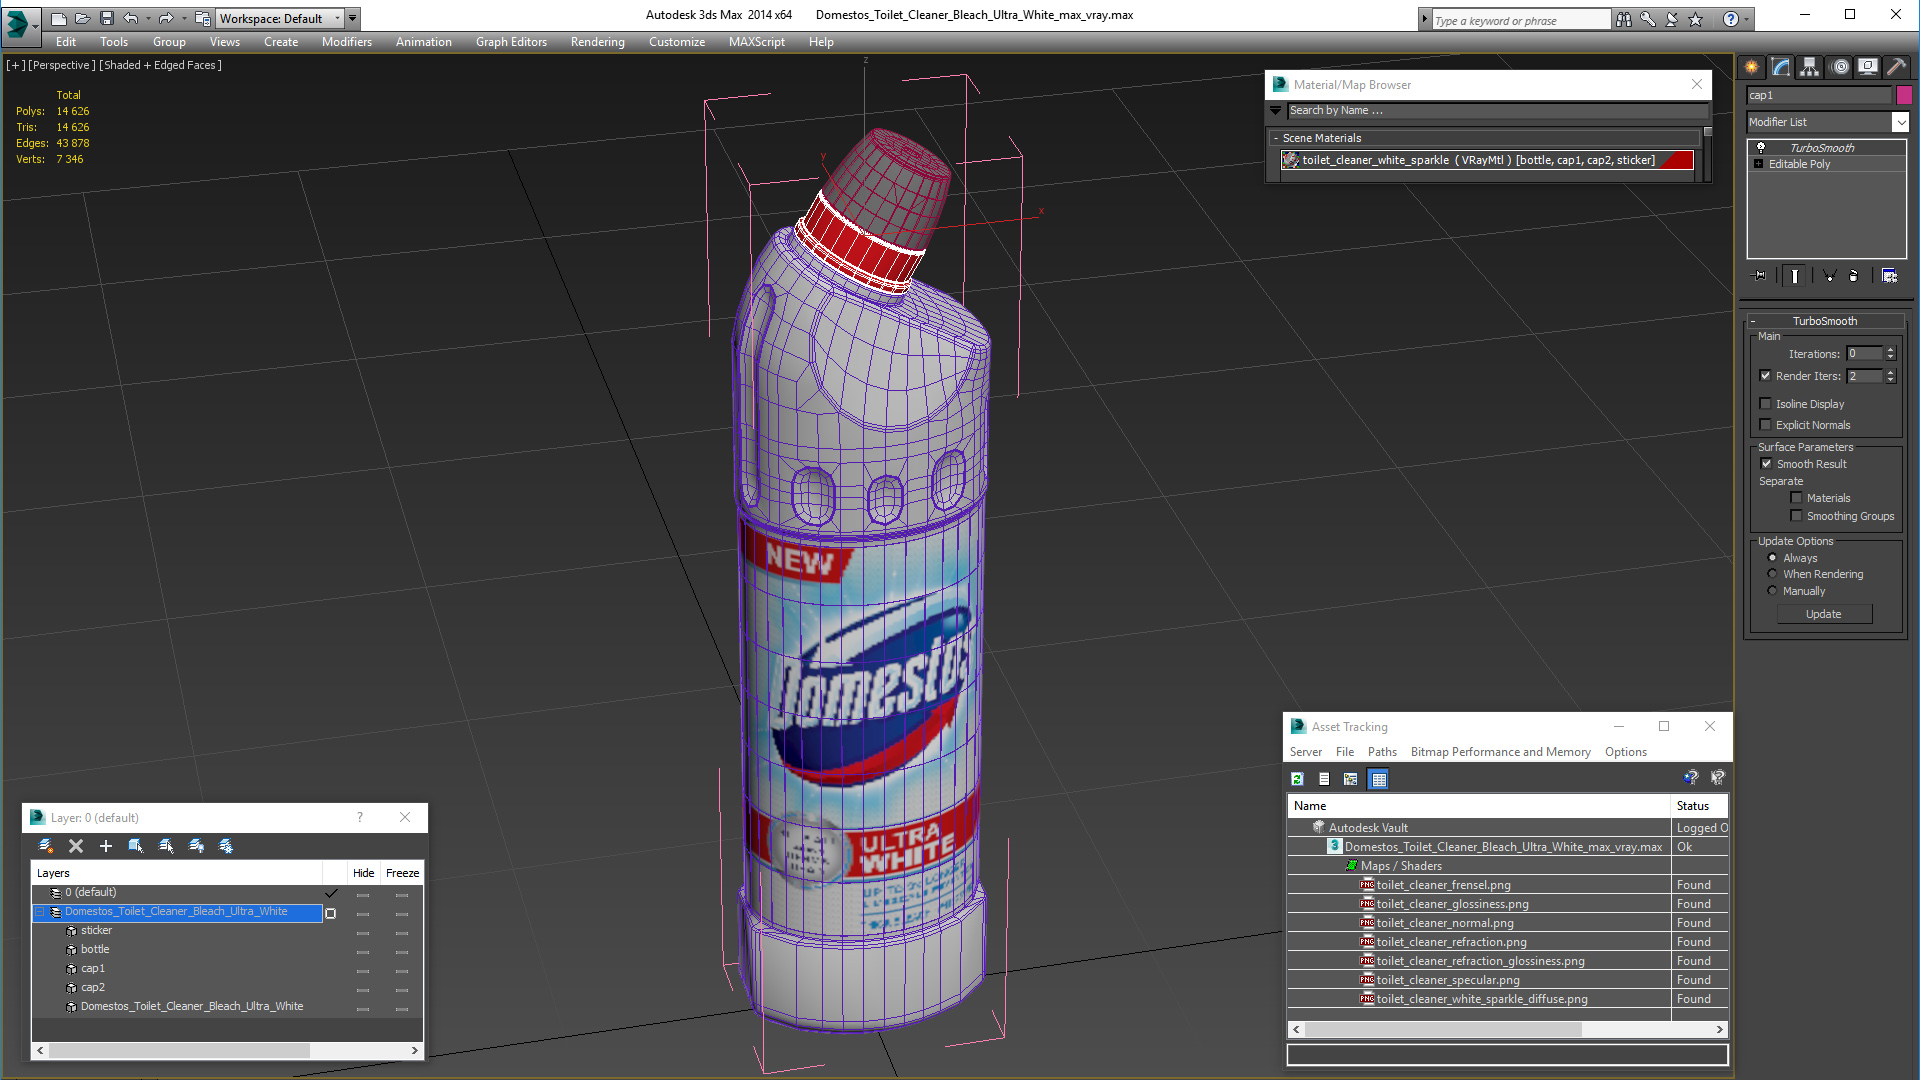The width and height of the screenshot is (1920, 1080).
Task: Open the Motion command panel tab
Action: point(1840,67)
